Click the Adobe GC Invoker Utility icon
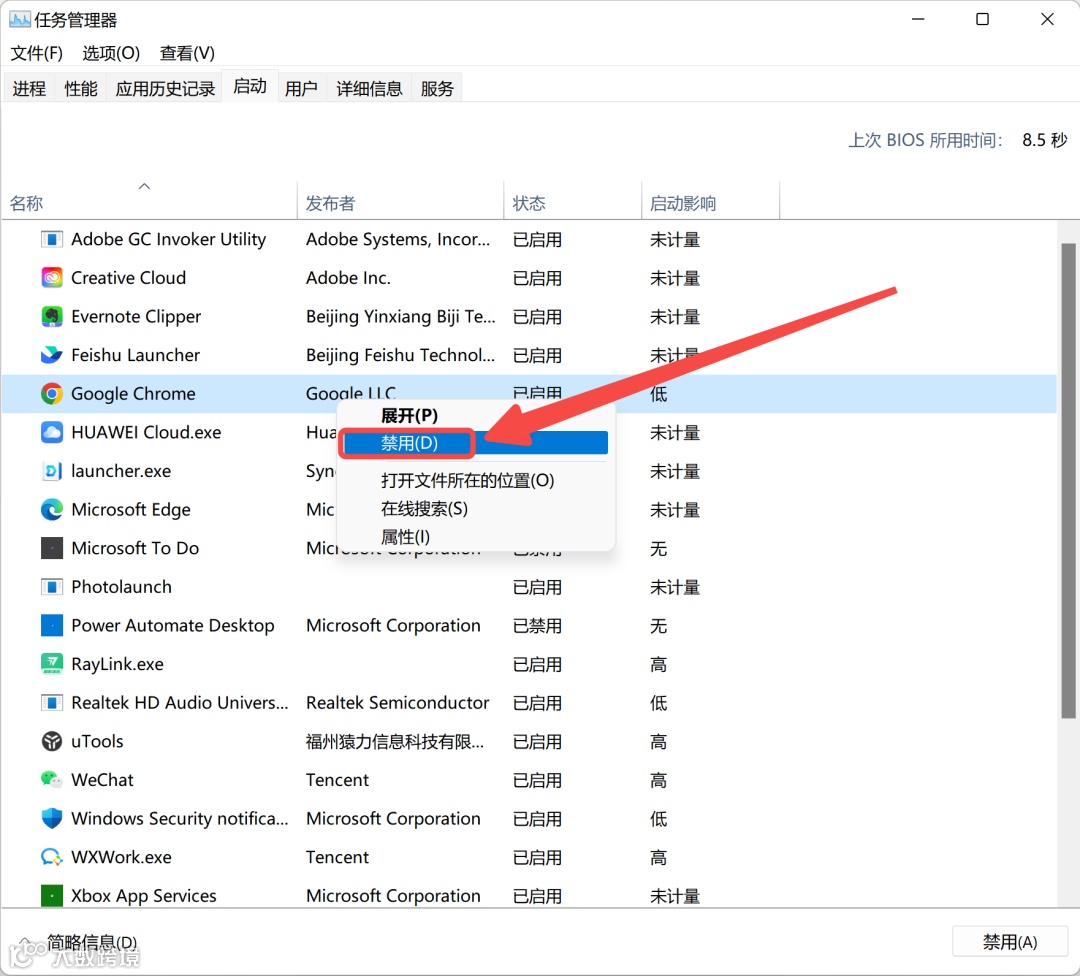1080x976 pixels. 52,239
